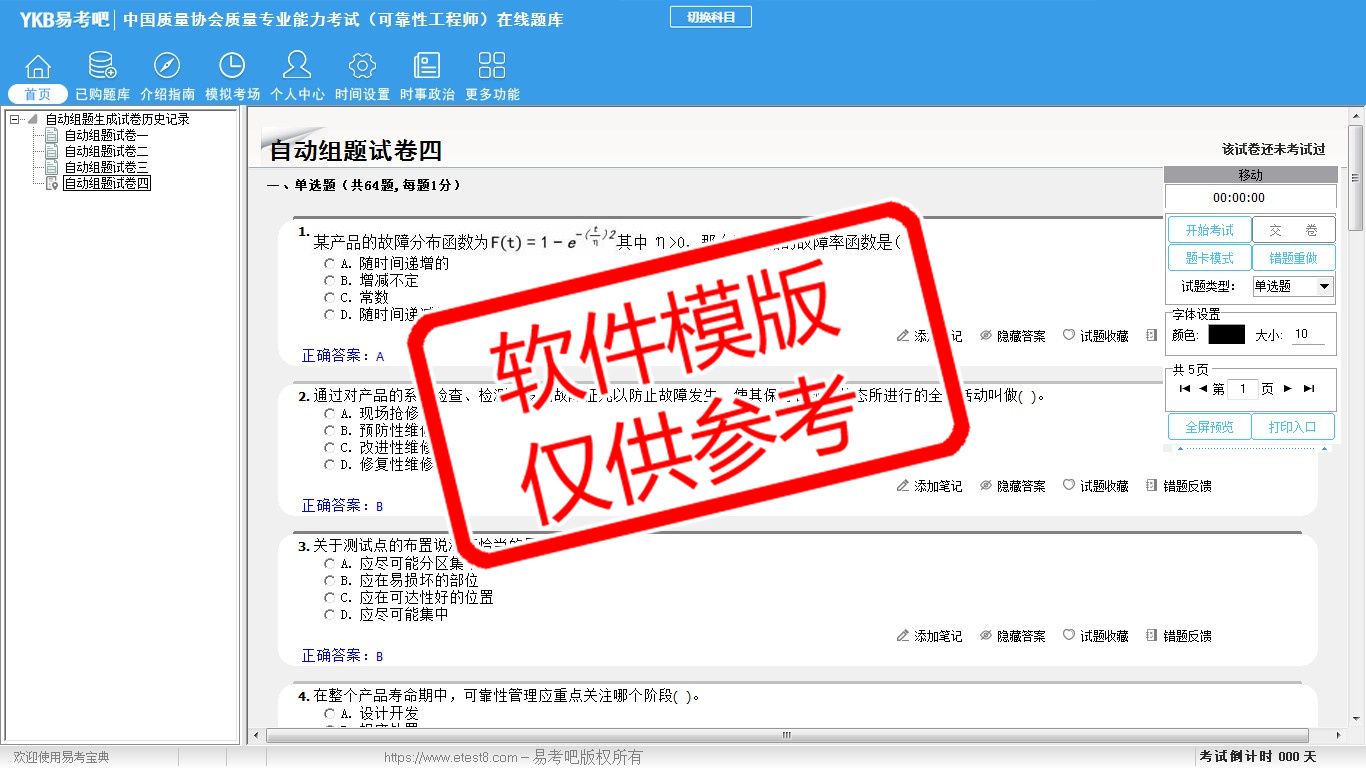Image resolution: width=1366 pixels, height=768 pixels.
Task: Click 交卷 button
Action: (1294, 230)
